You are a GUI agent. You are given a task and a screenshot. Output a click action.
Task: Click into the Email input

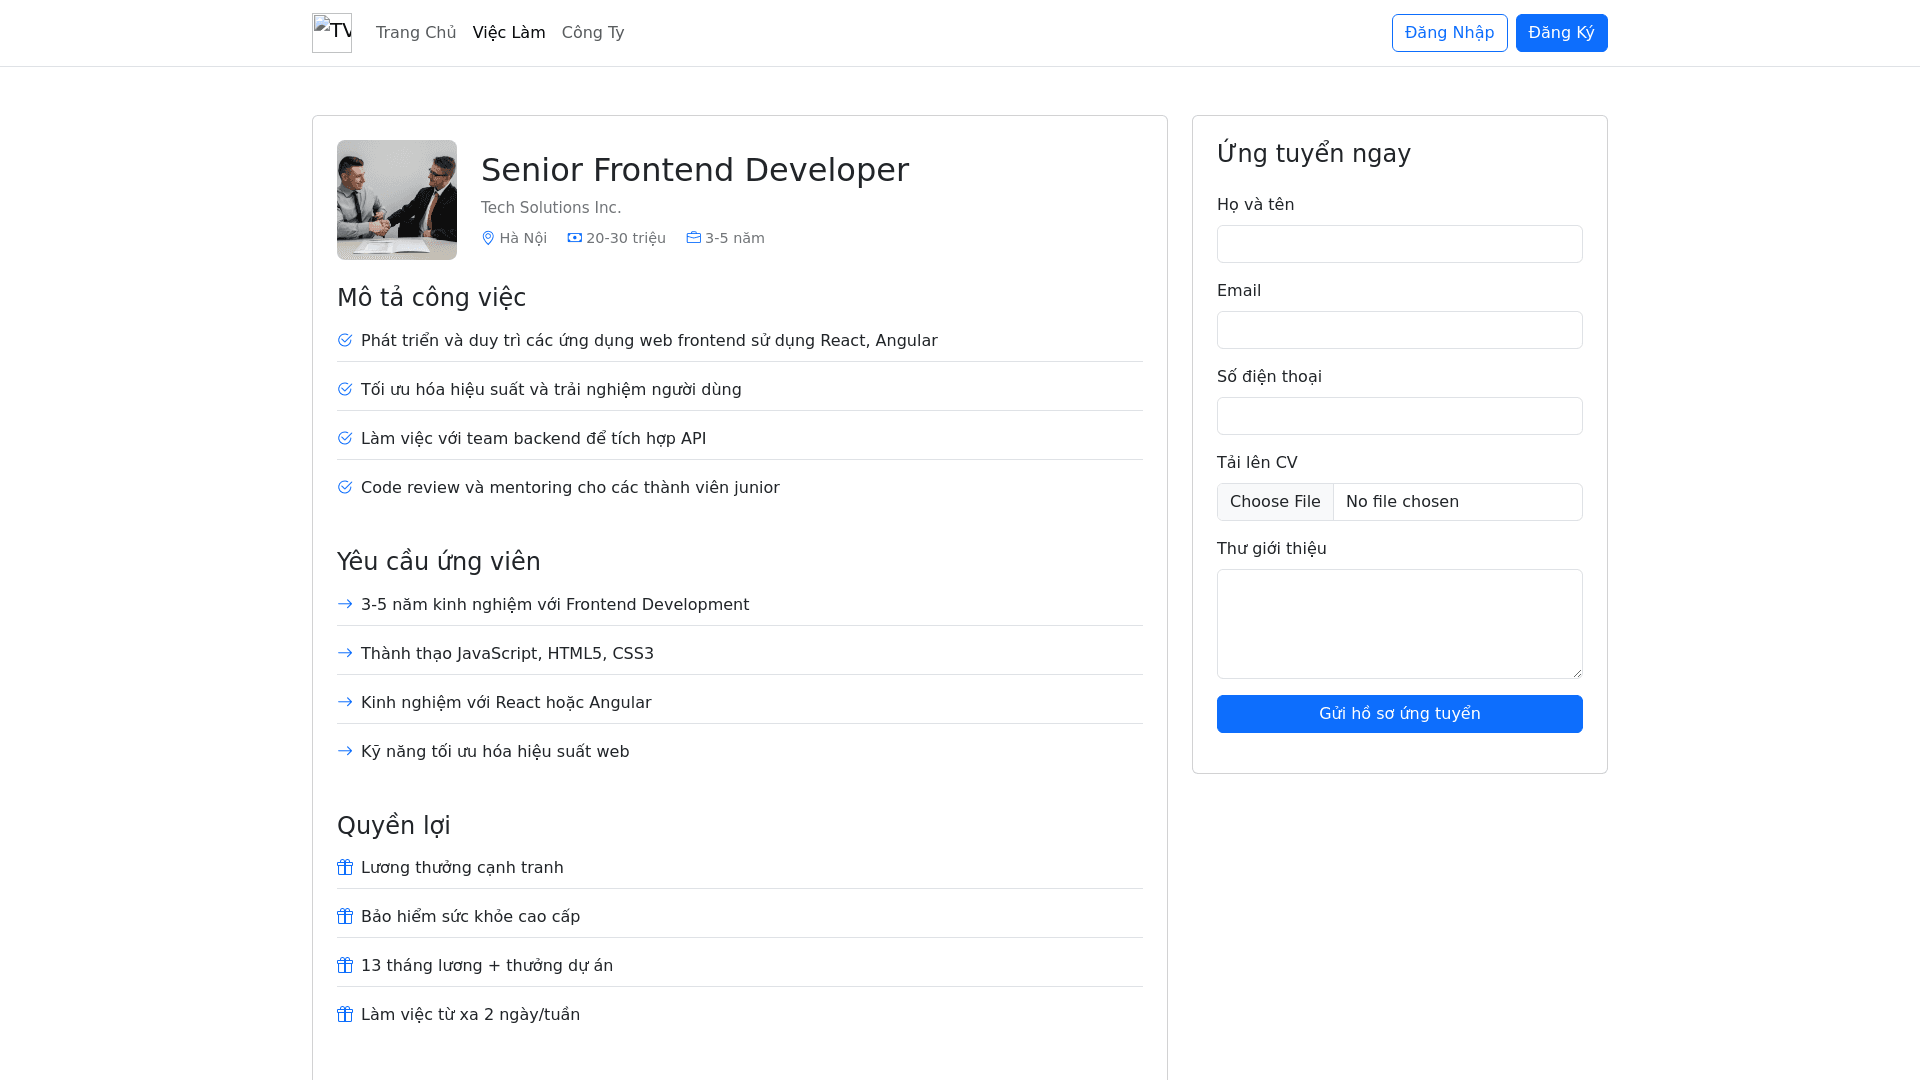1399,330
